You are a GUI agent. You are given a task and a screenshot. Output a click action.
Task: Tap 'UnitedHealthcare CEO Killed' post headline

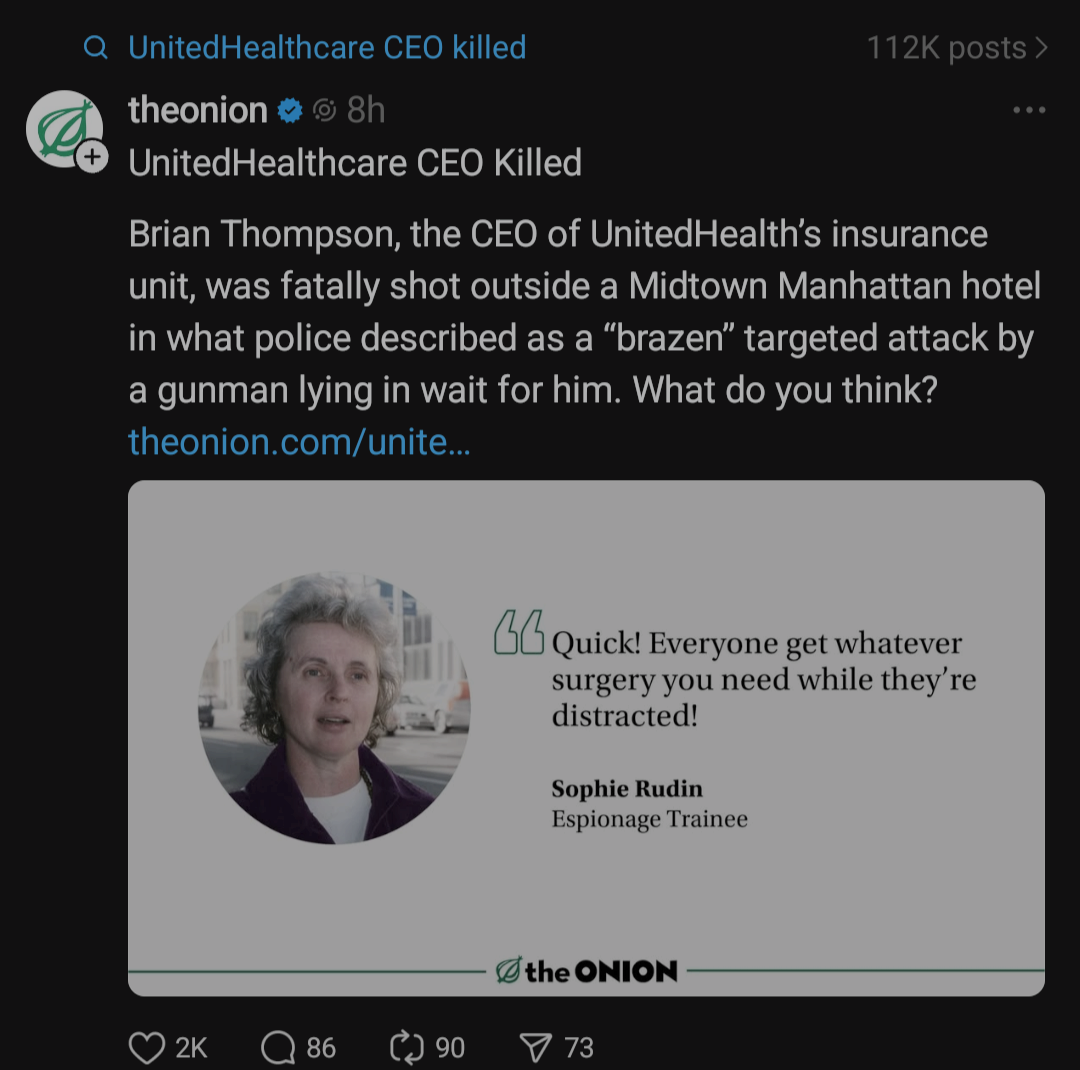click(355, 163)
